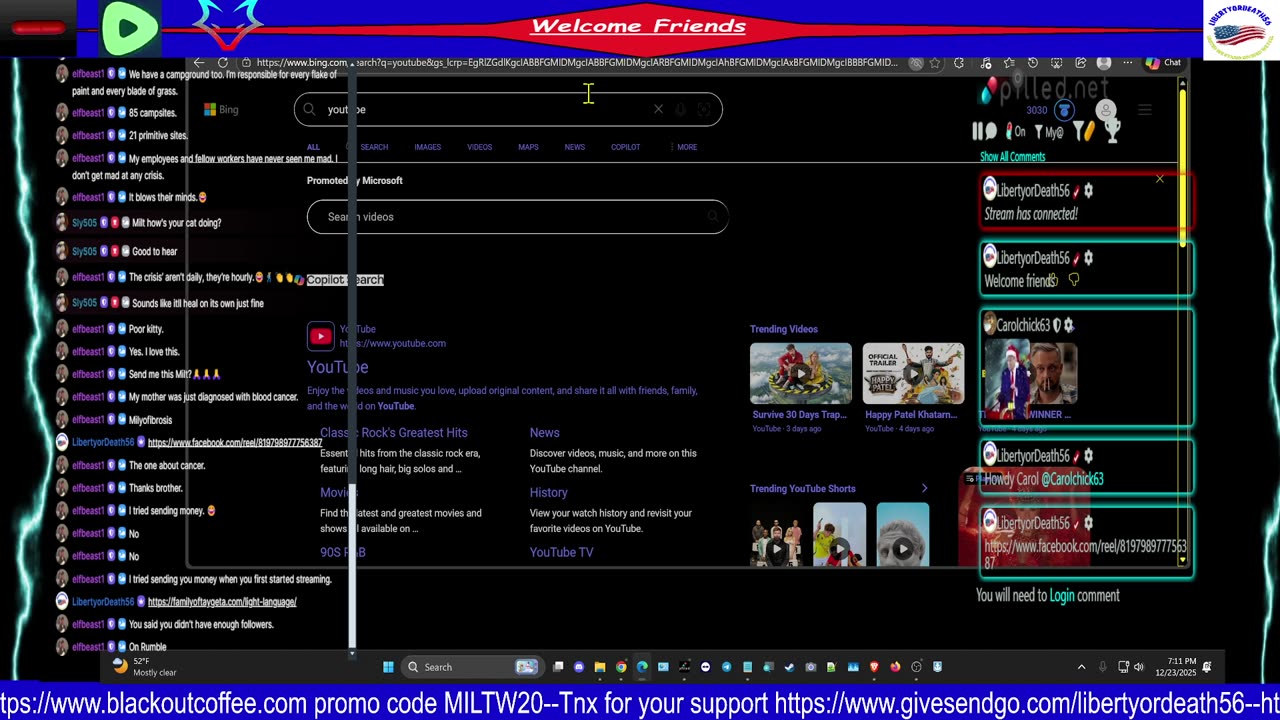This screenshot has width=1280, height=720.
Task: Open File Explorer from the taskbar
Action: pos(600,667)
